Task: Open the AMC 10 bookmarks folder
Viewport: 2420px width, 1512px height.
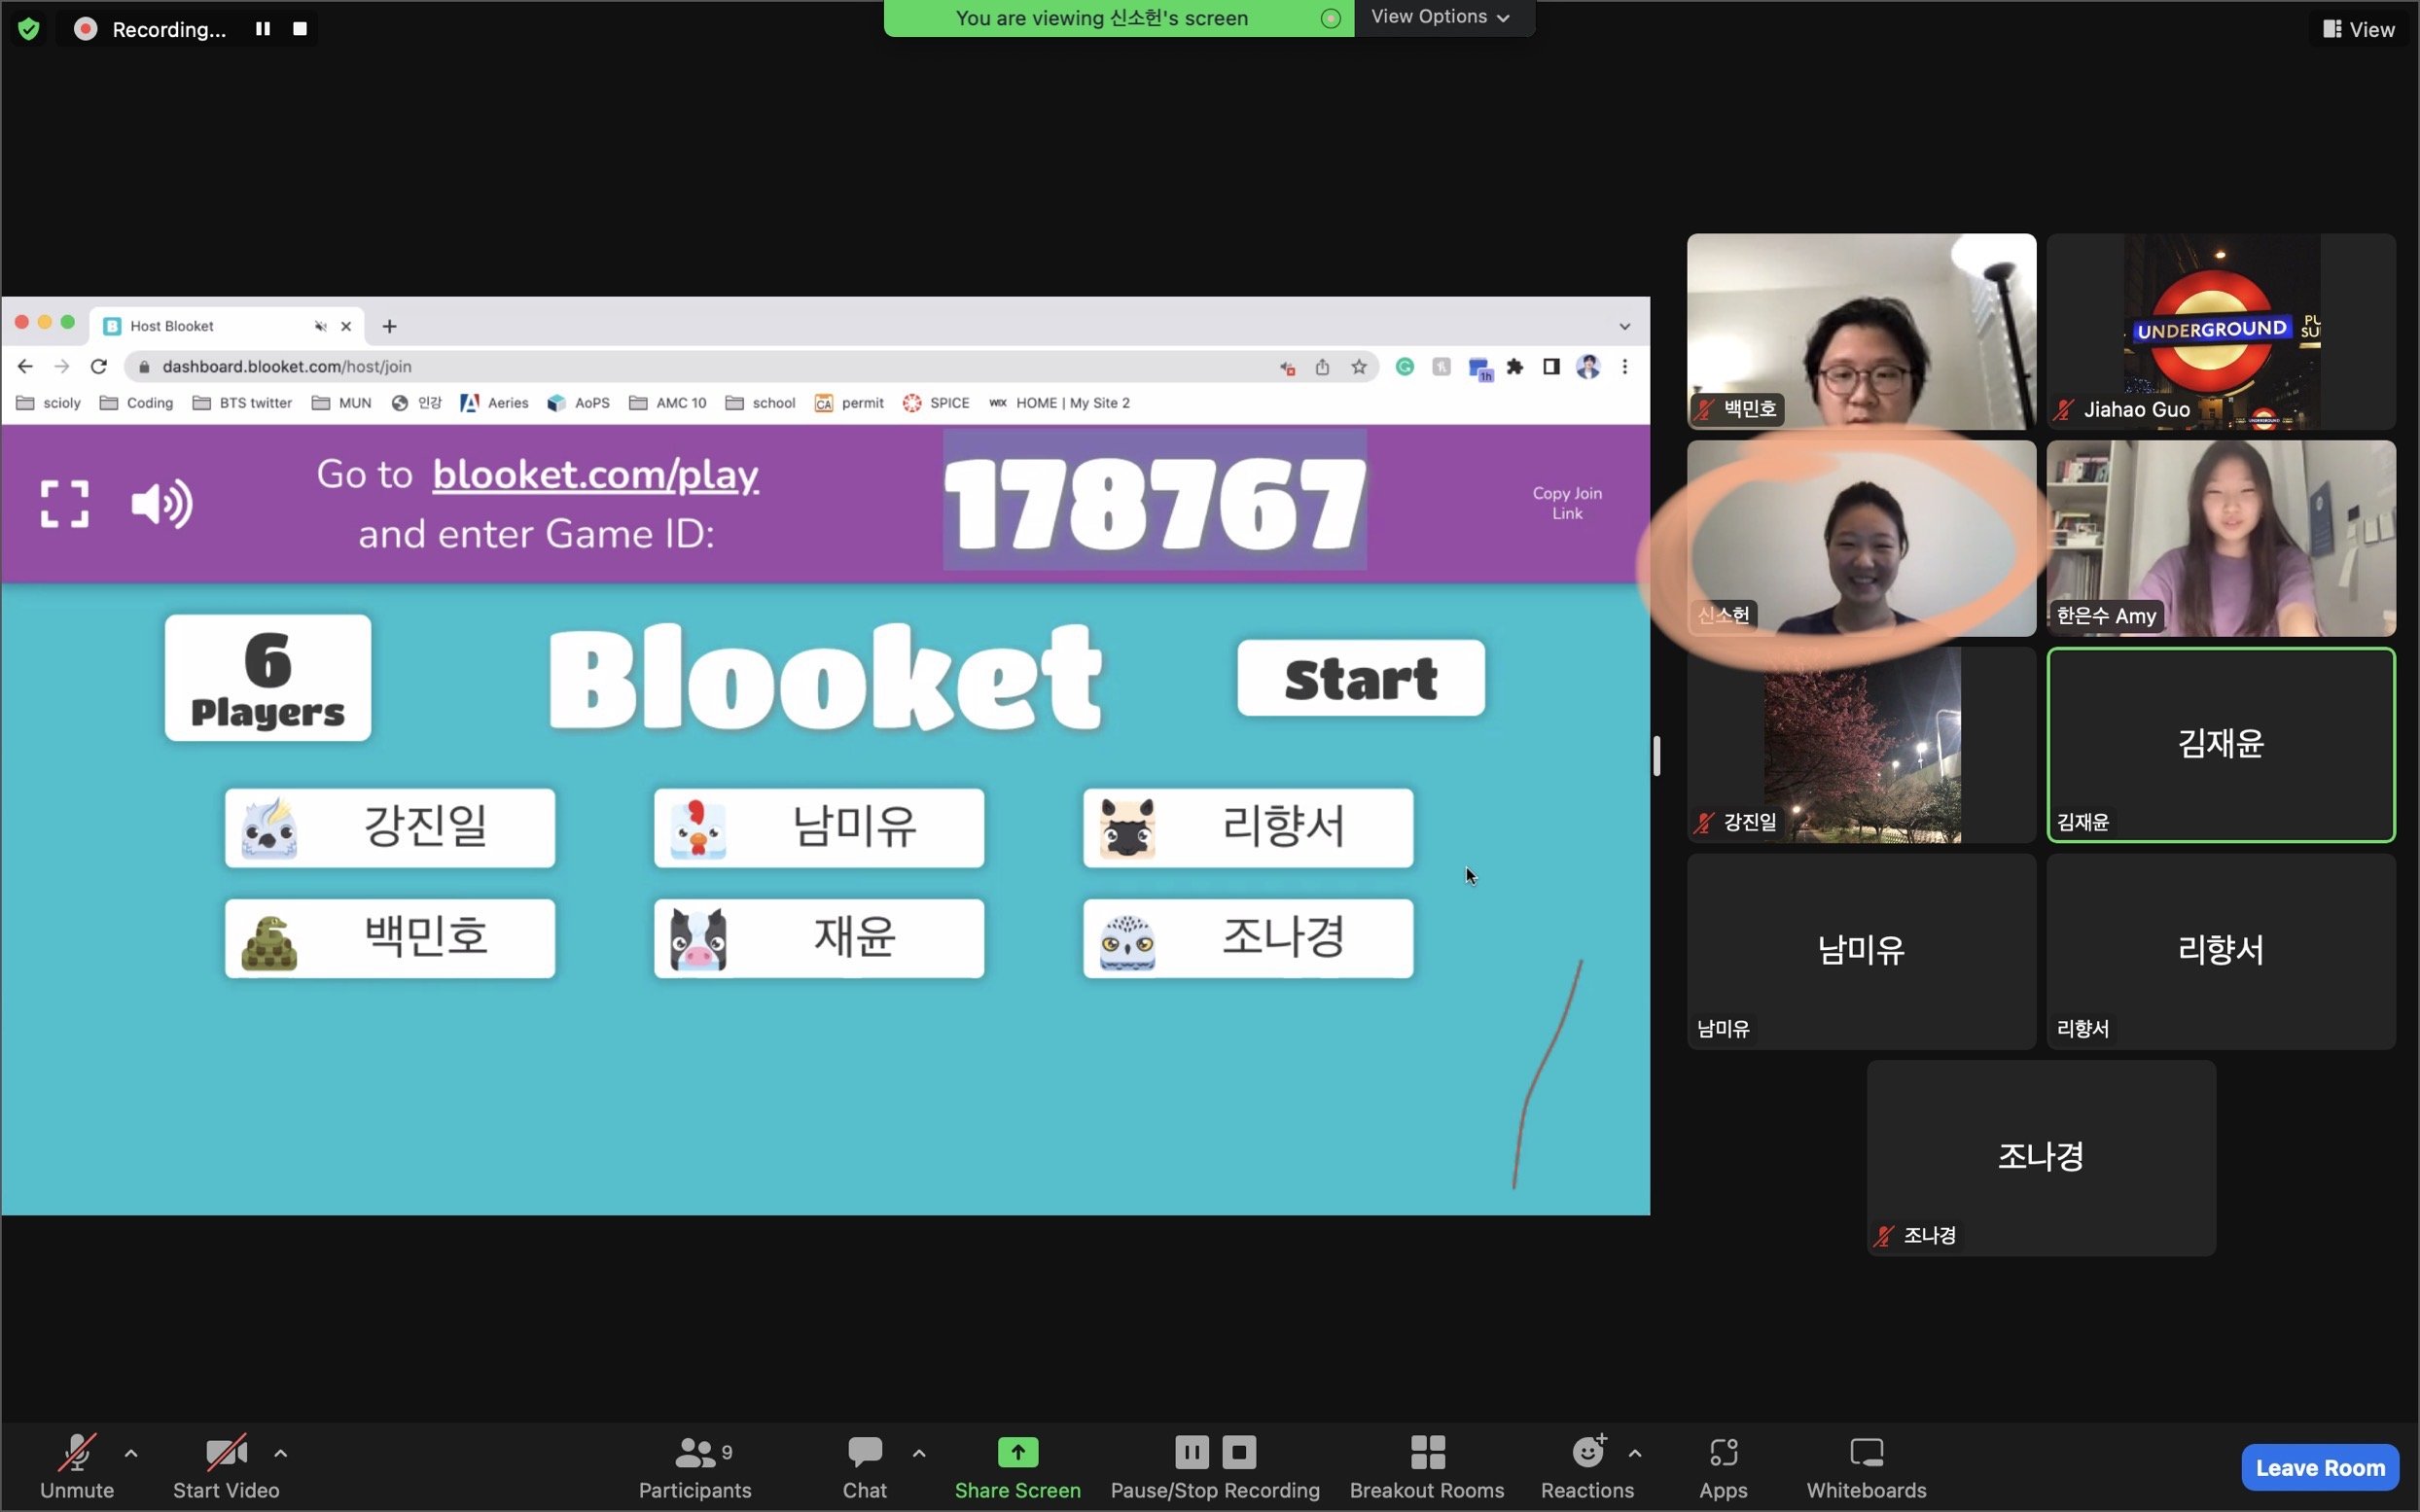Action: click(667, 403)
